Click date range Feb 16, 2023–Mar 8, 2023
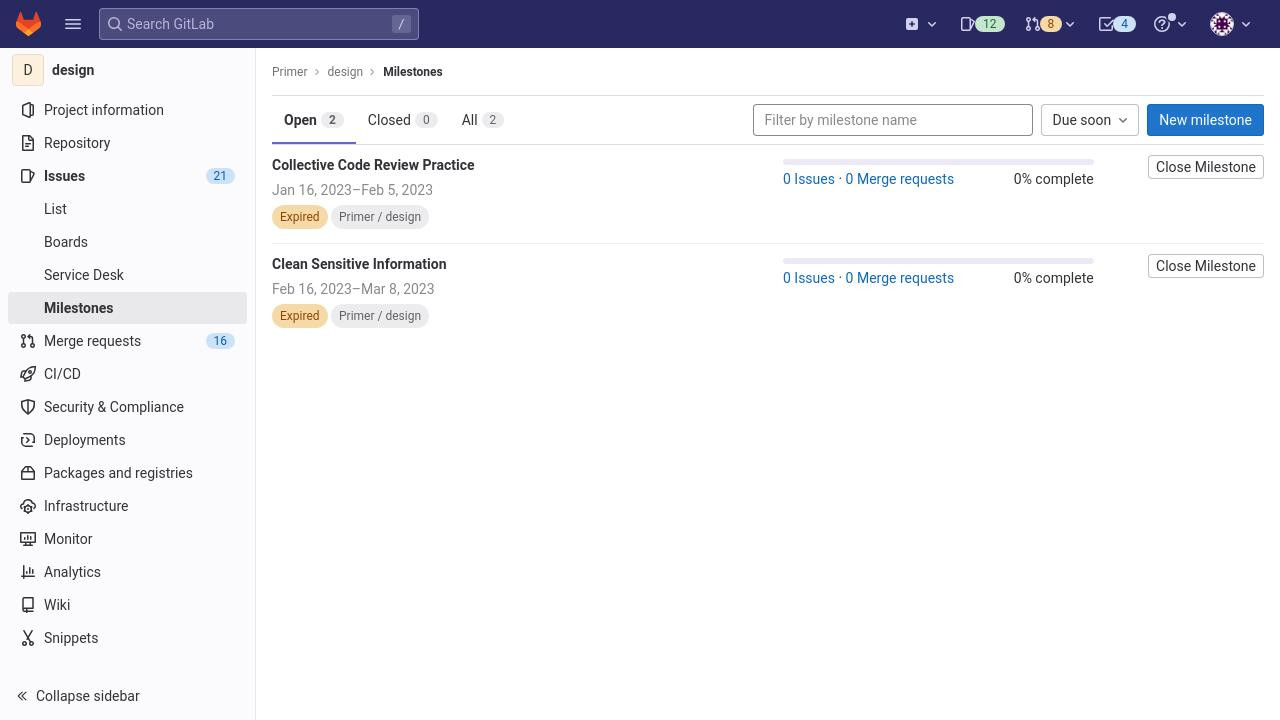Image resolution: width=1280 pixels, height=720 pixels. (353, 289)
